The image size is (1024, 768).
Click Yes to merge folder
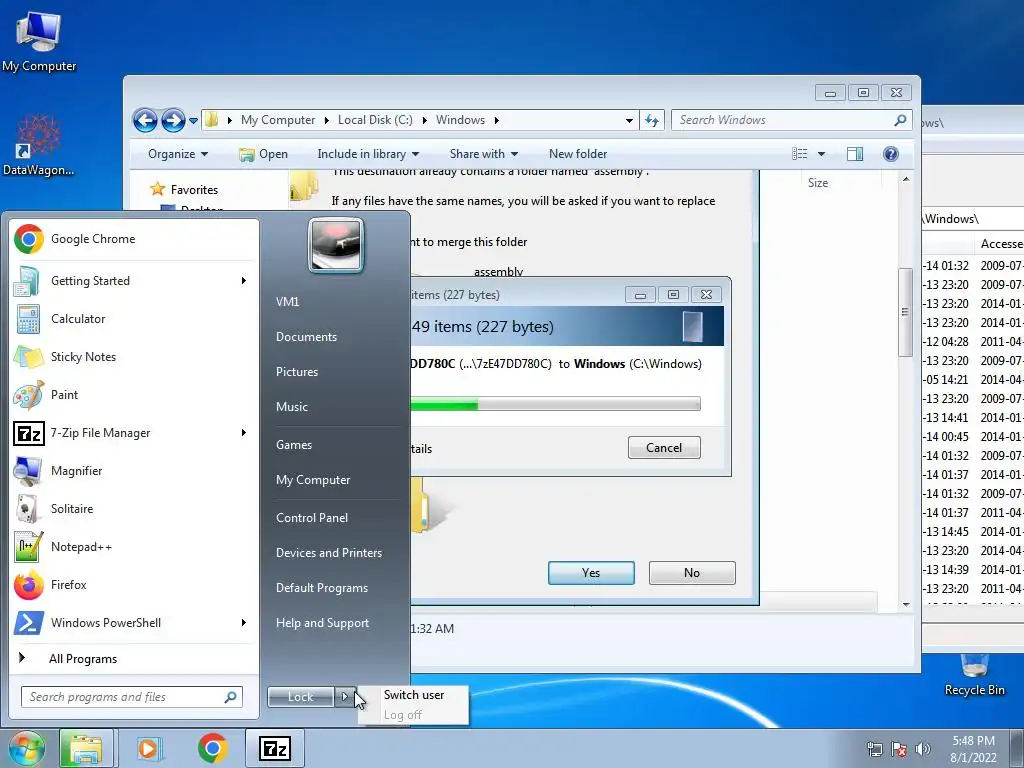[x=591, y=573]
